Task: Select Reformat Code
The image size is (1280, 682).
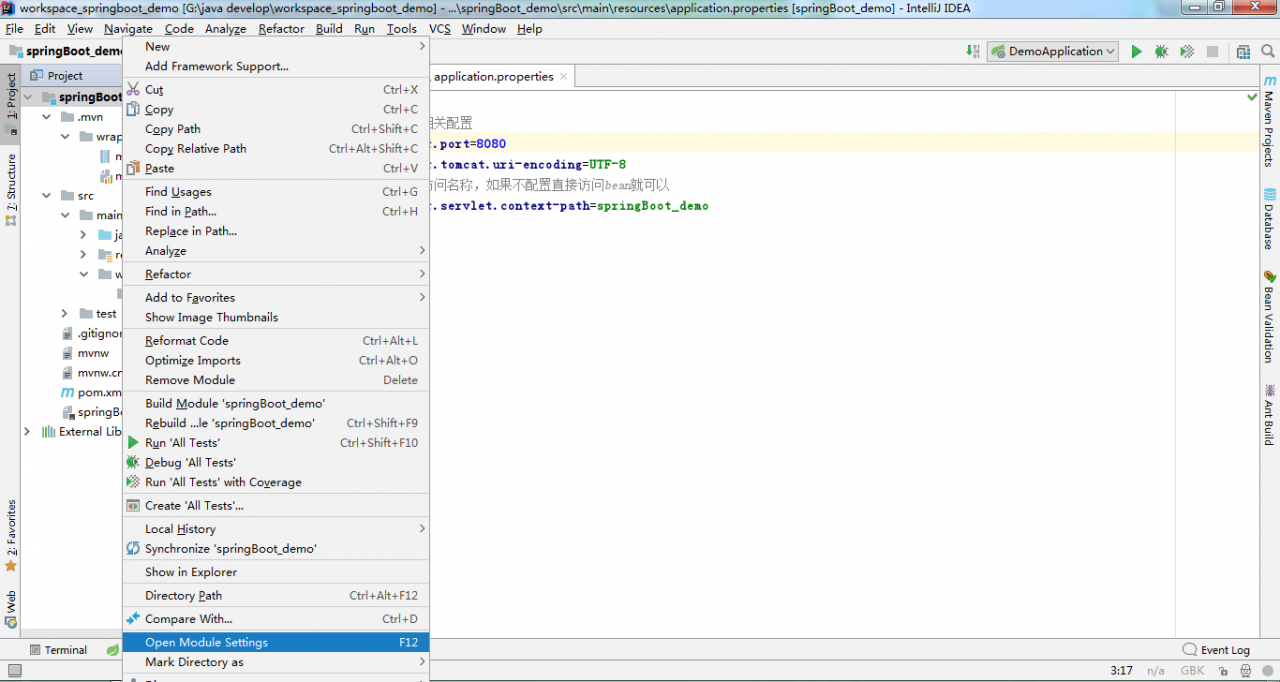Action: [x=276, y=340]
